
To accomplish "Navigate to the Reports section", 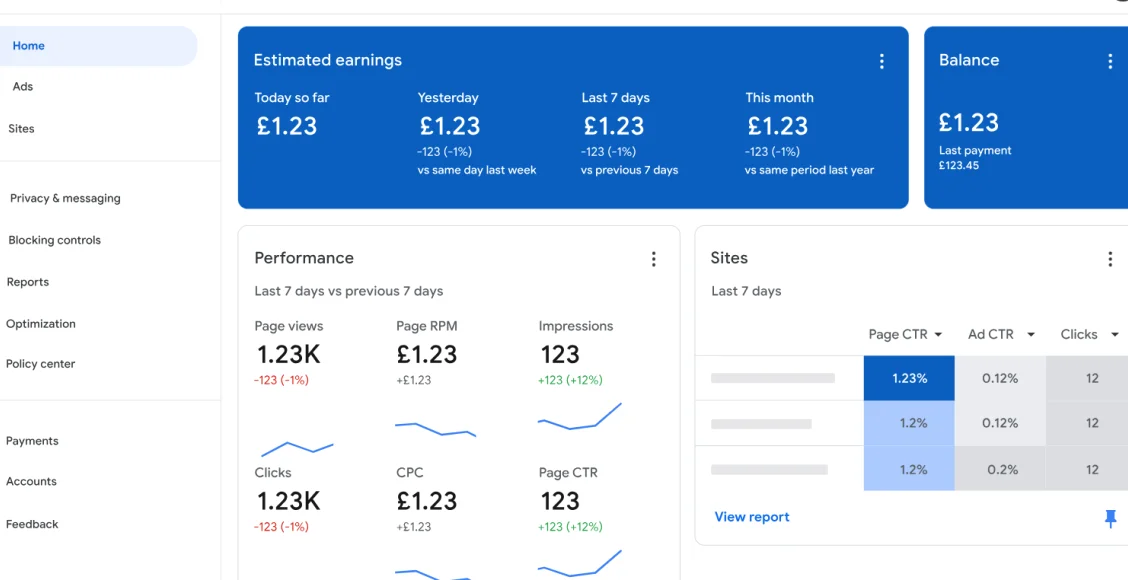I will click(x=28, y=281).
